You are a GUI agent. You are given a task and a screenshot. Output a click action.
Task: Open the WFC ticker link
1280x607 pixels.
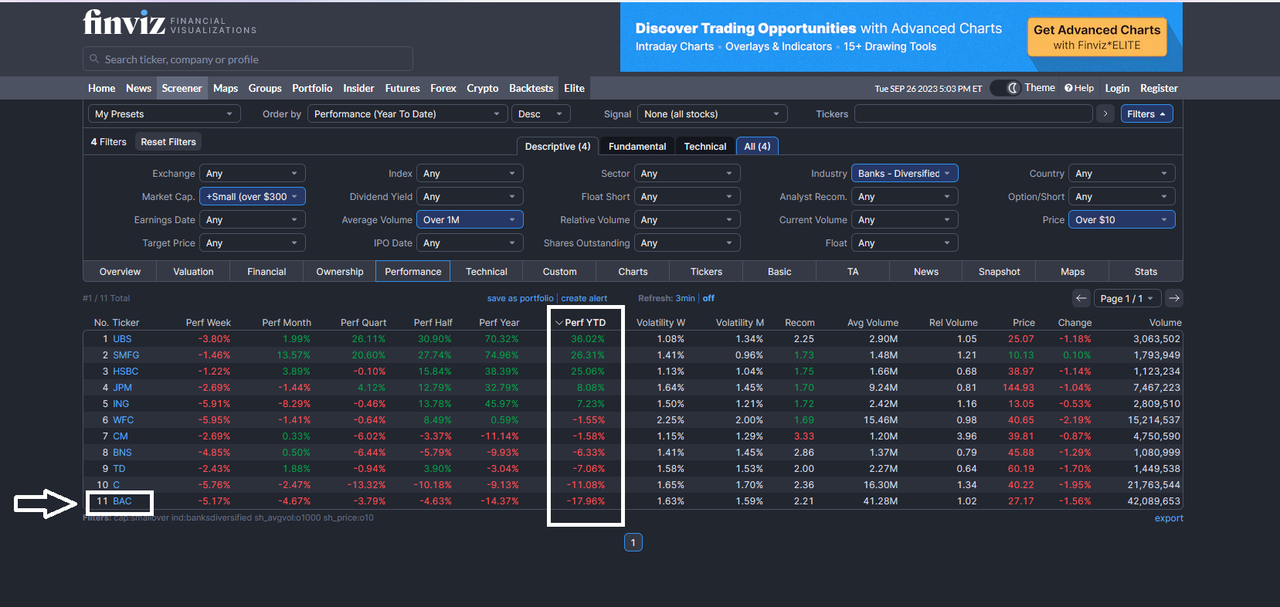(x=123, y=420)
